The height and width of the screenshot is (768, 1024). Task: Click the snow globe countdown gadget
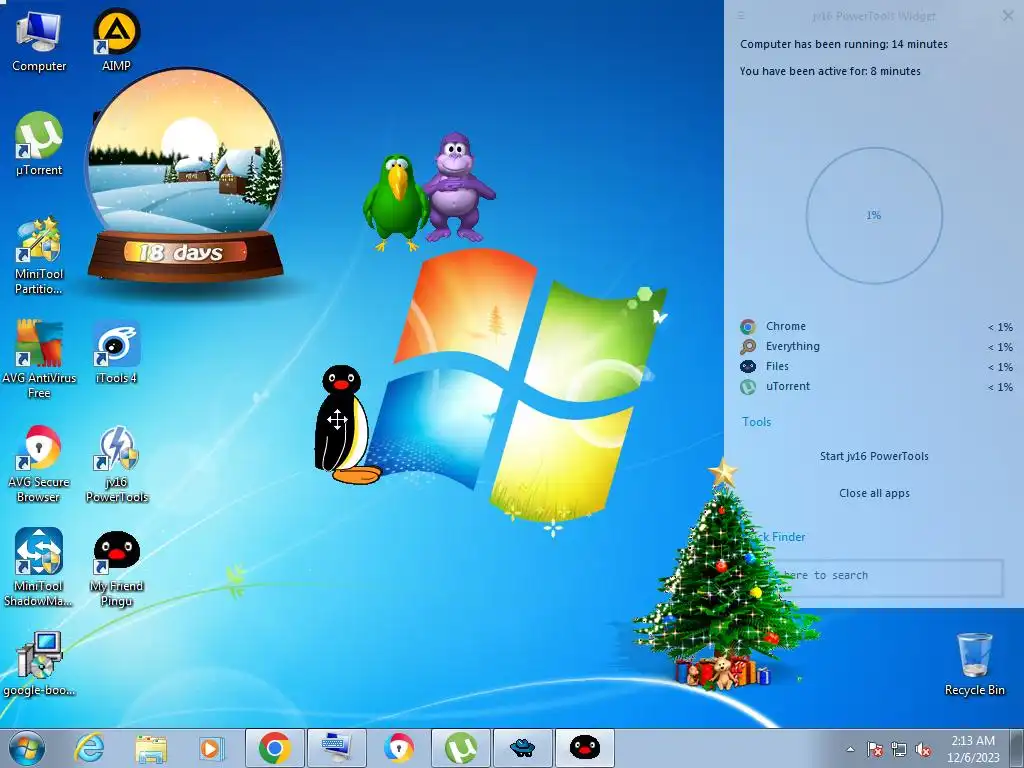185,176
